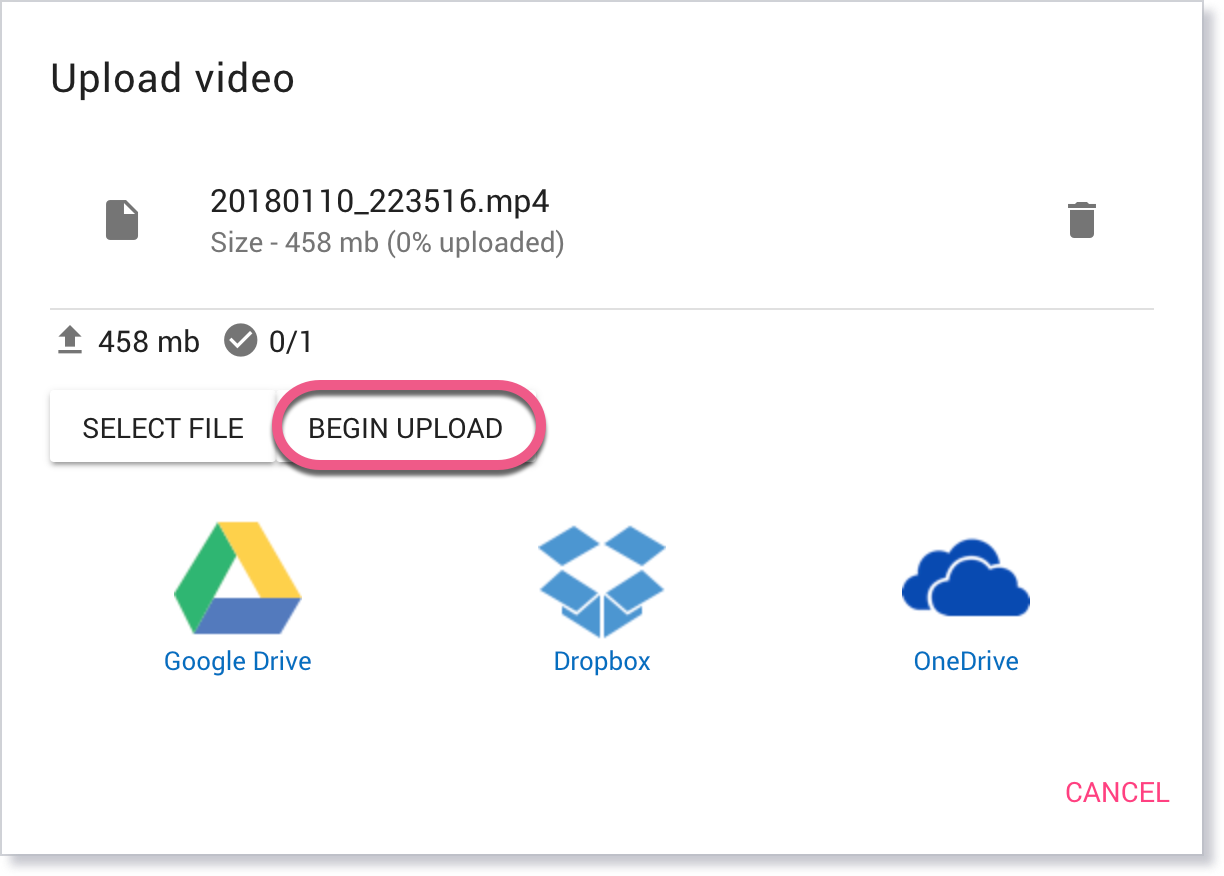
Task: Click the 'Size - 458 mb (0% uploaded)' status text
Action: (x=387, y=243)
